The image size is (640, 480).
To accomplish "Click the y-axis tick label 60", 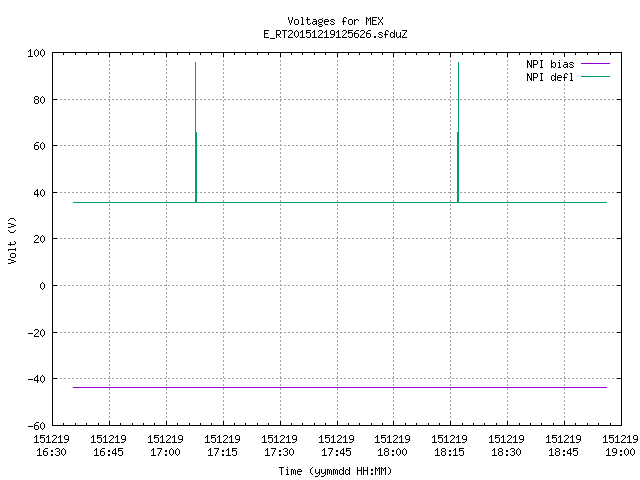I will click(39, 146).
